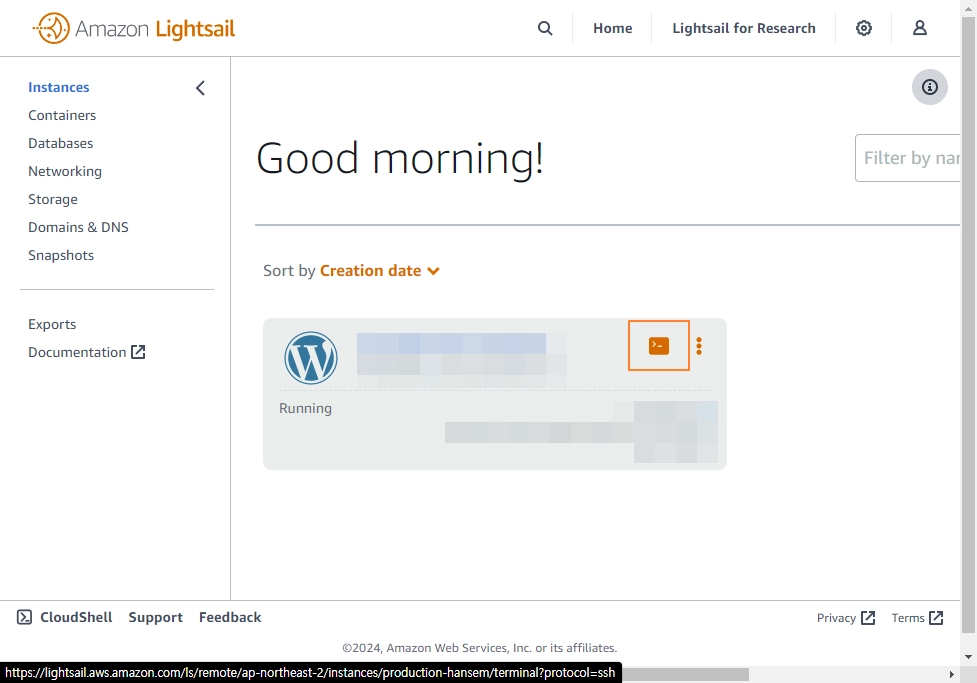Select Snapshots in the sidebar

point(61,256)
